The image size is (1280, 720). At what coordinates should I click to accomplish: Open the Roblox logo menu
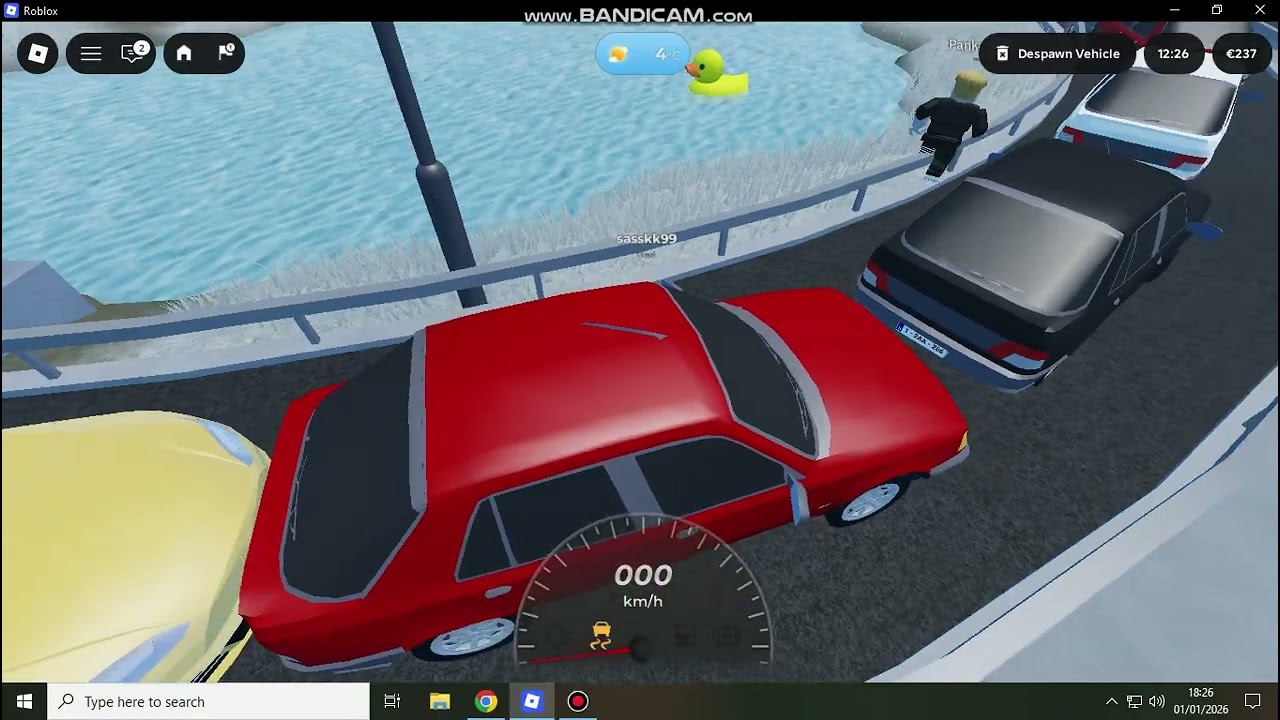(x=38, y=54)
